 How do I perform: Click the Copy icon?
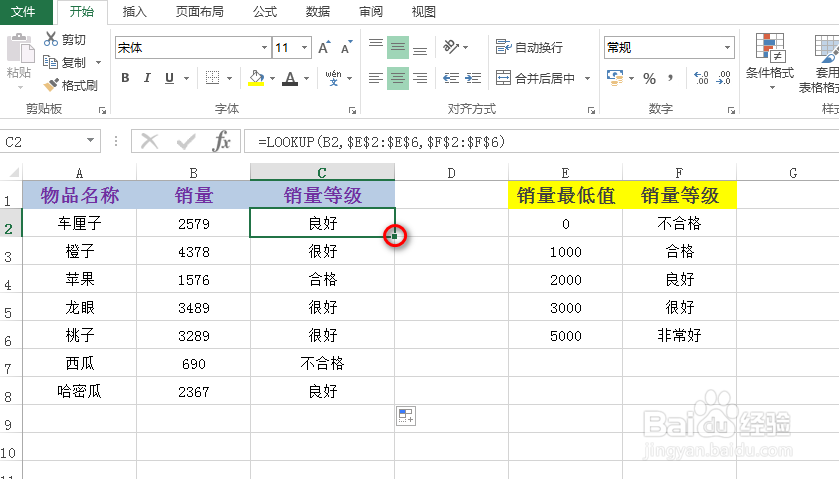[x=50, y=62]
